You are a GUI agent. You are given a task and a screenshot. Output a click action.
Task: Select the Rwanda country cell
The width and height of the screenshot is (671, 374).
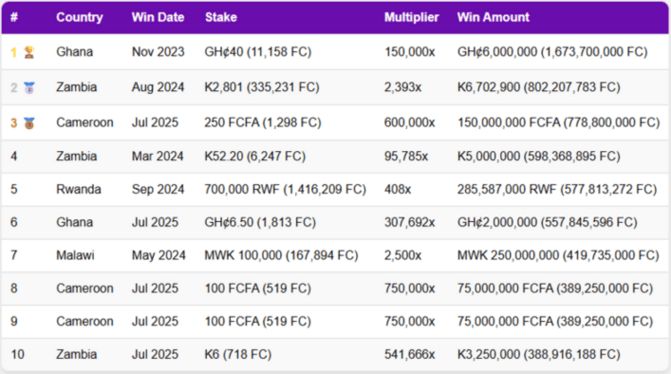(79, 189)
